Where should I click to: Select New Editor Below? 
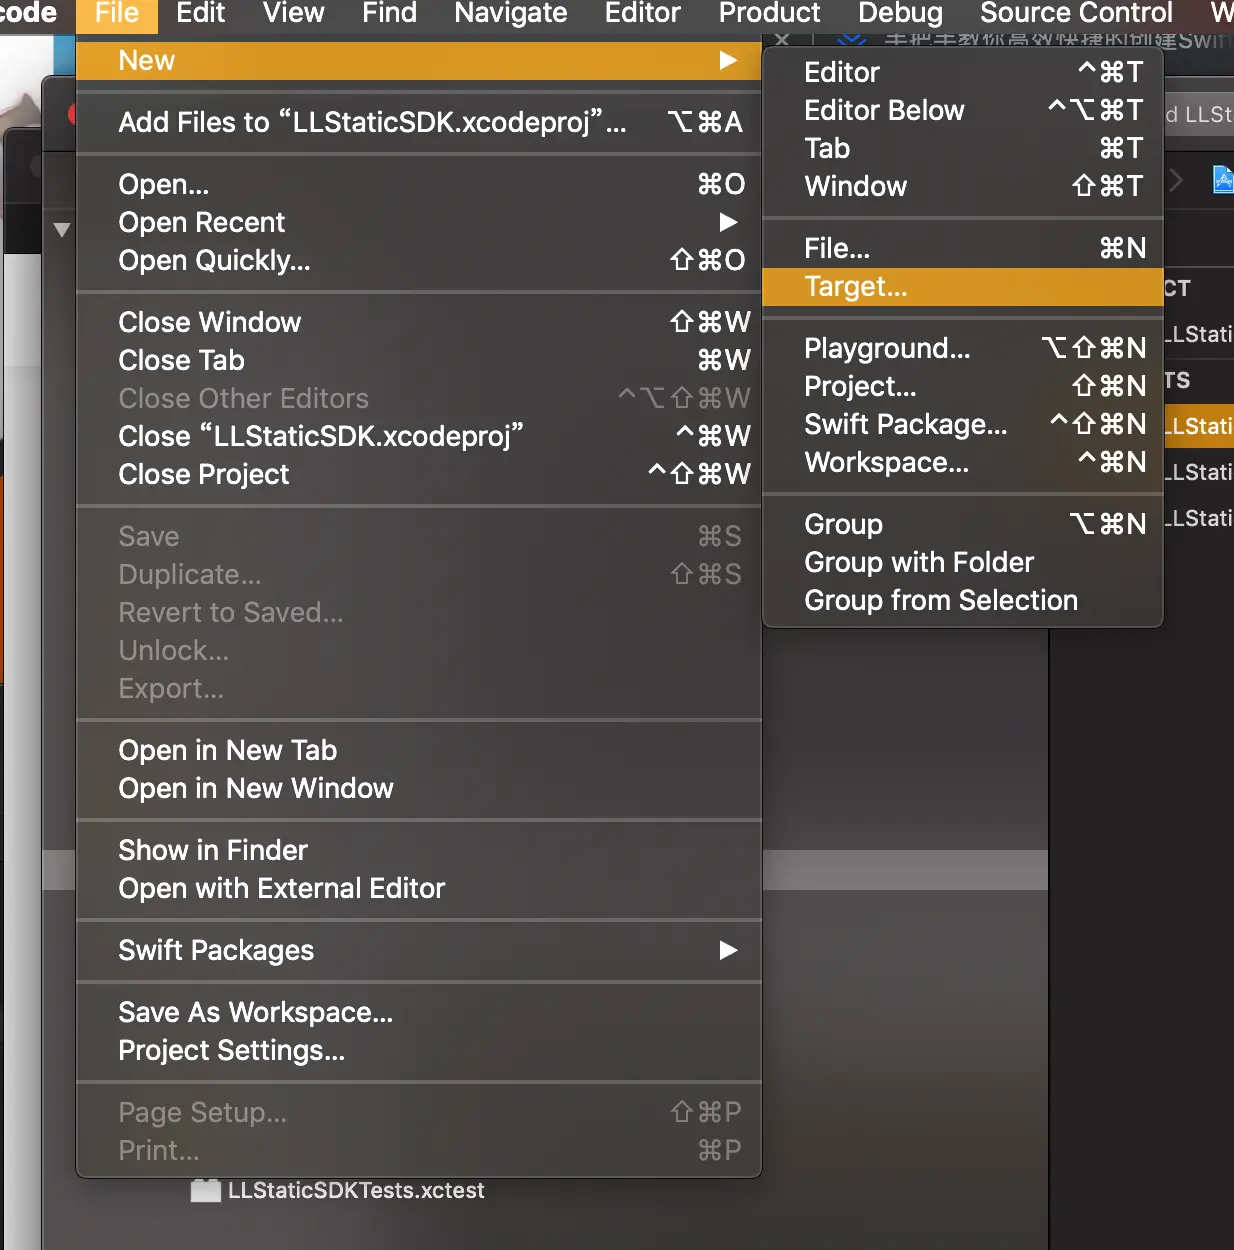coord(963,111)
